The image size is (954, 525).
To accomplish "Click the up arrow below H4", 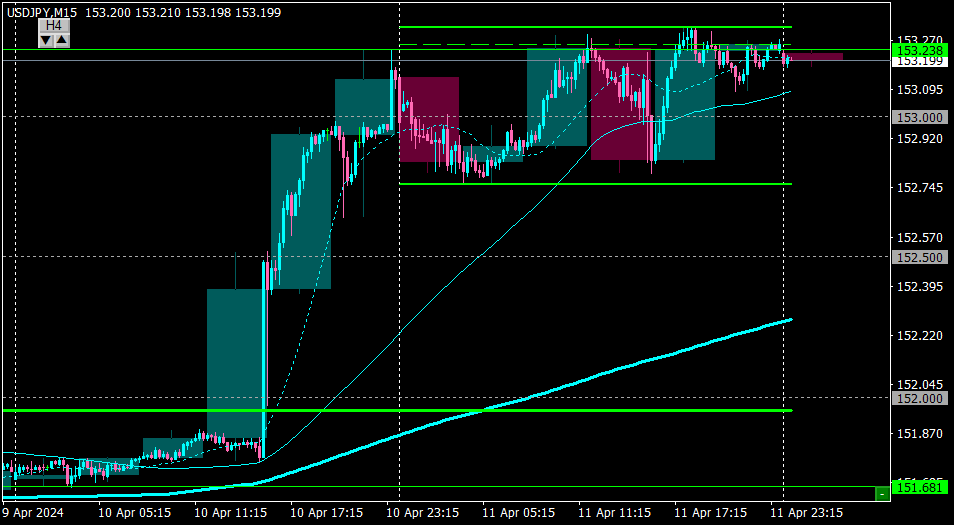I will (62, 41).
